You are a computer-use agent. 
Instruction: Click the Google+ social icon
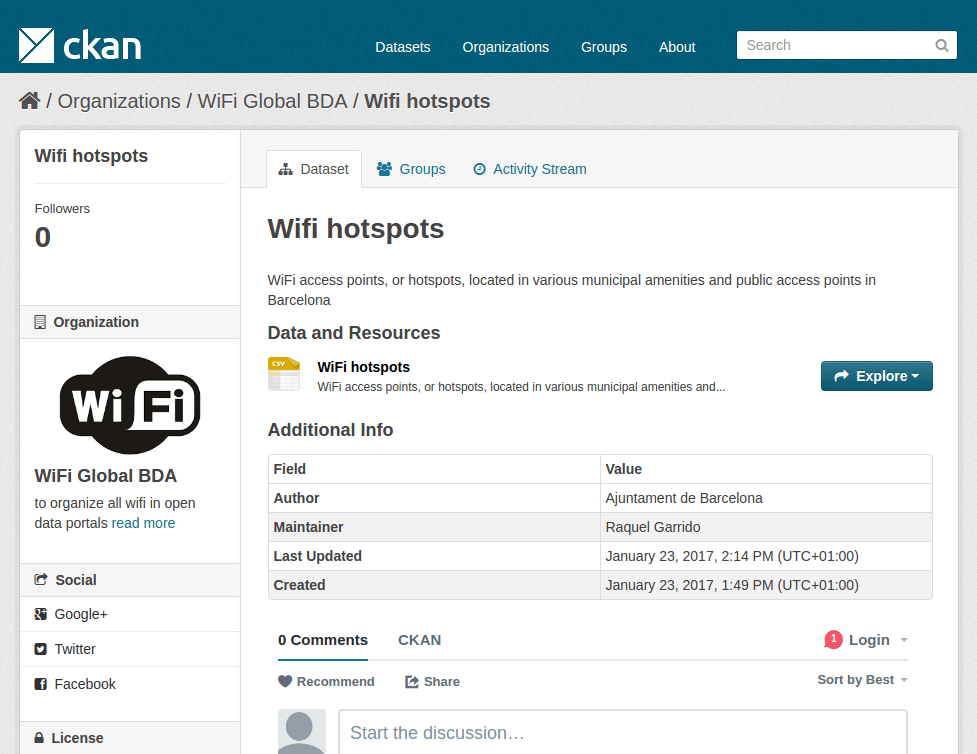point(41,614)
